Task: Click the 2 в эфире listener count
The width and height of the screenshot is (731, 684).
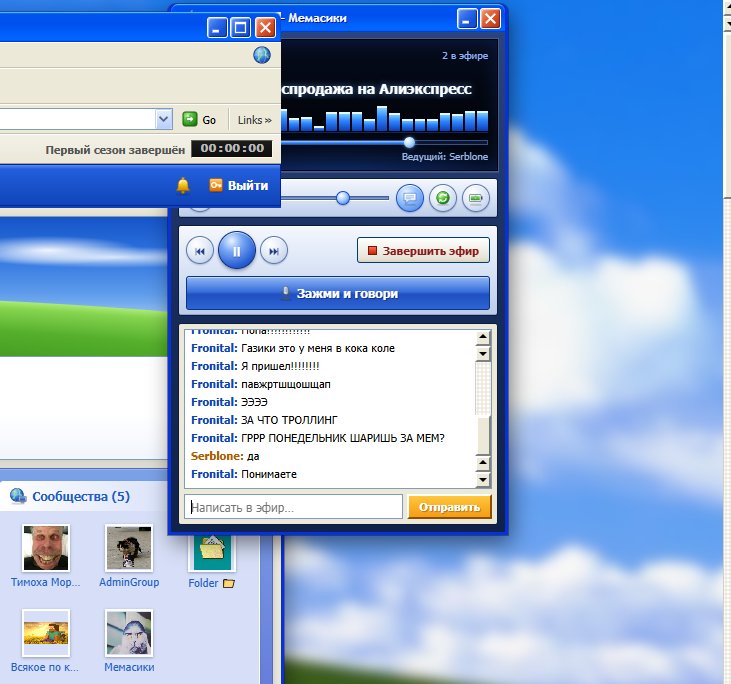Action: [465, 55]
